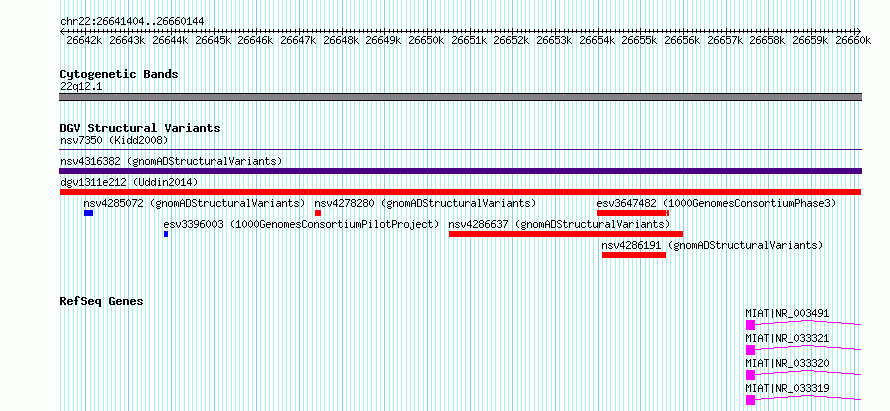Click the 26645k ruler position
The image size is (890, 411).
pyautogui.click(x=213, y=40)
